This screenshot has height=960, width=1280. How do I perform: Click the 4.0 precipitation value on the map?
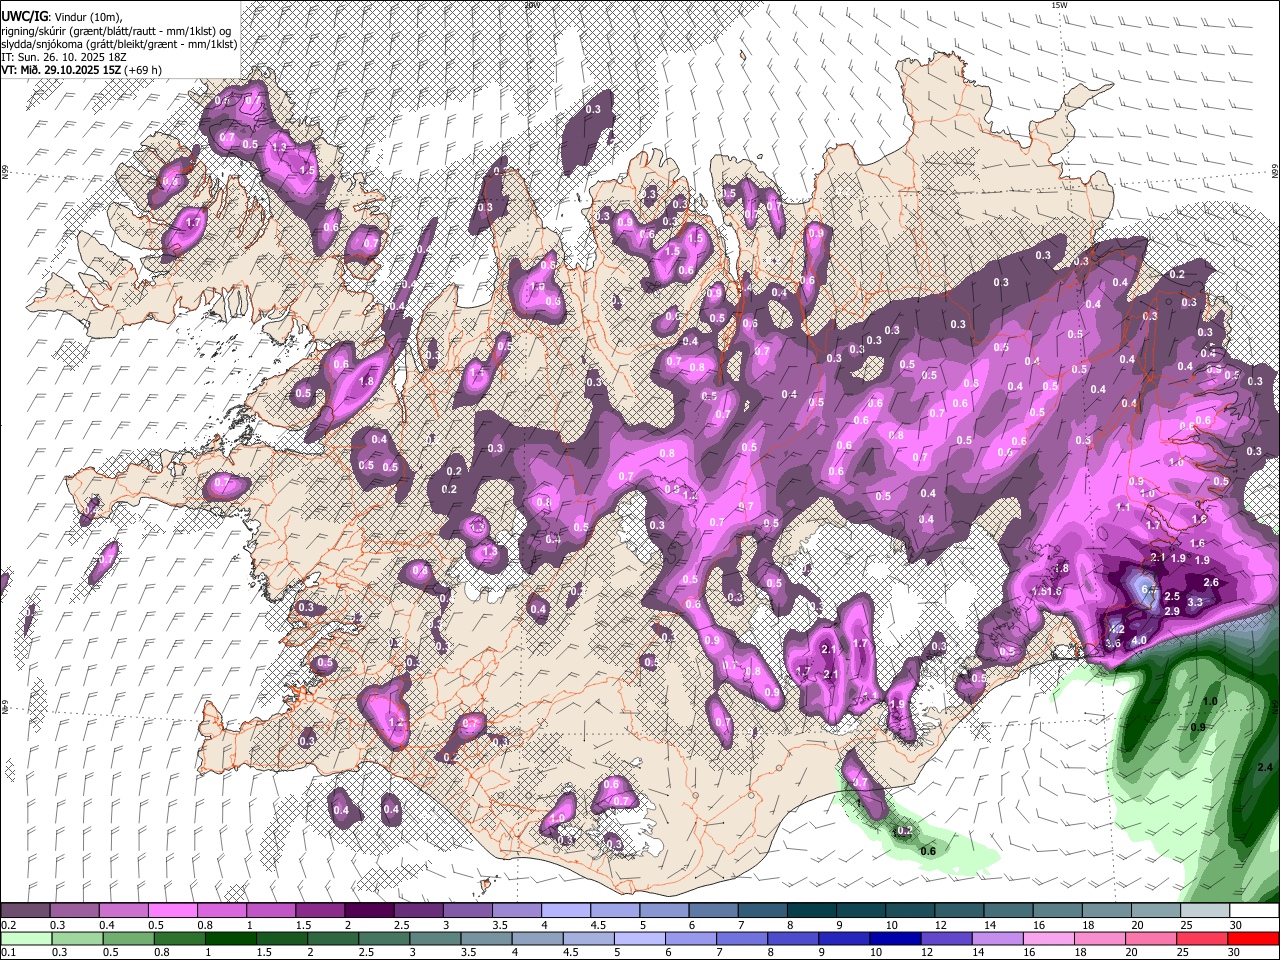[1138, 641]
